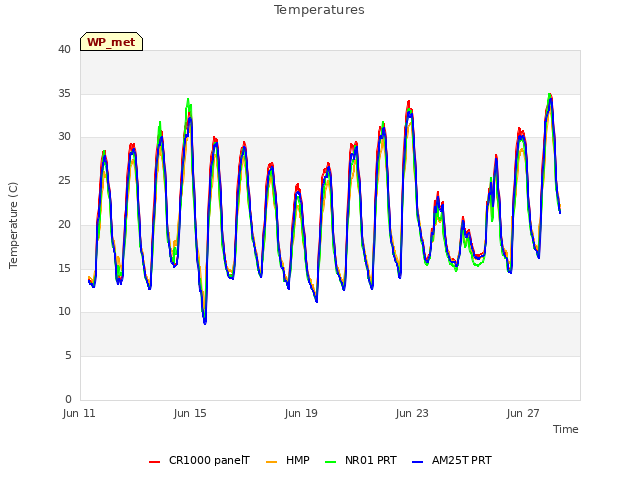Click the 5 y-axis tick label
This screenshot has height=480, width=640.
pos(68,356)
